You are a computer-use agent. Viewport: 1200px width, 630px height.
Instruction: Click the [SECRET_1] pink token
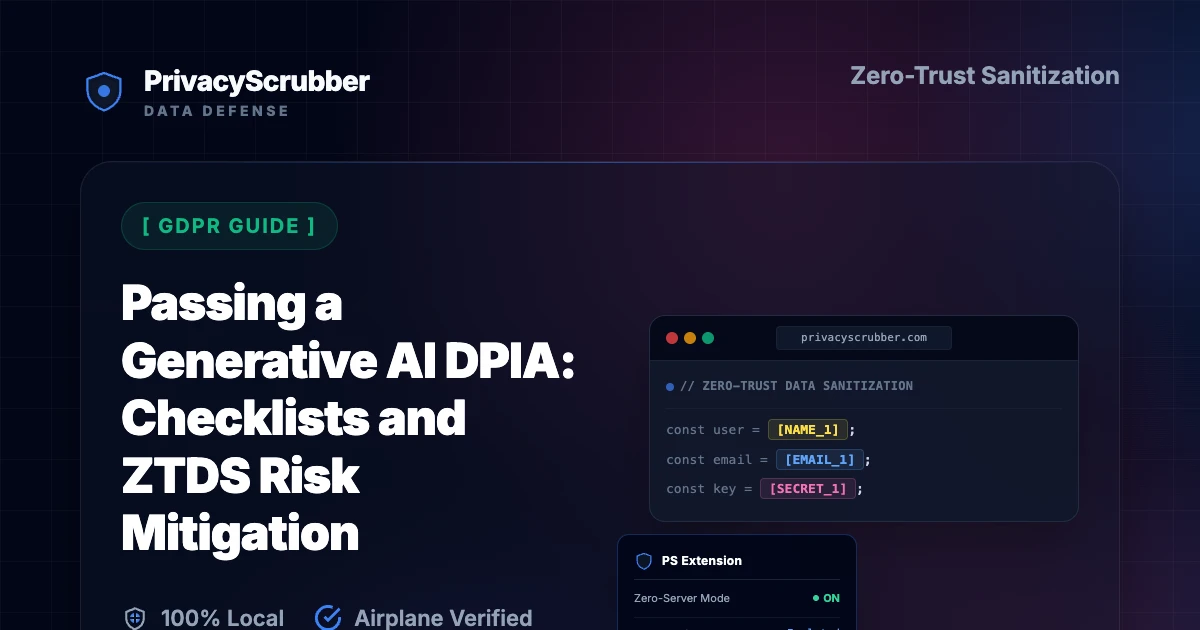[x=808, y=489]
